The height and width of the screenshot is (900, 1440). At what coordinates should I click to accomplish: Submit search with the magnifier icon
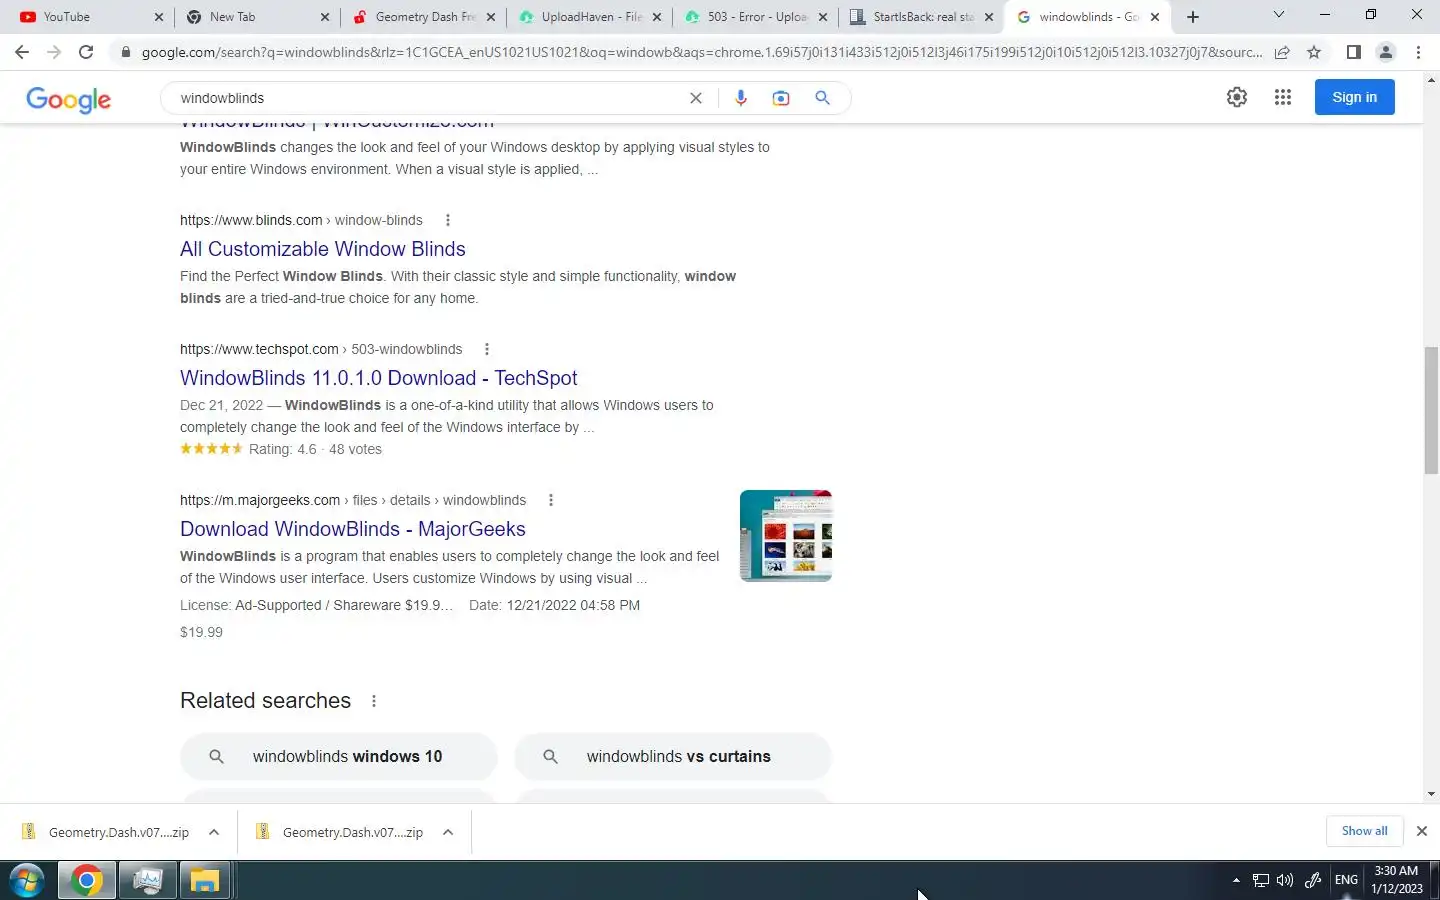(x=822, y=98)
